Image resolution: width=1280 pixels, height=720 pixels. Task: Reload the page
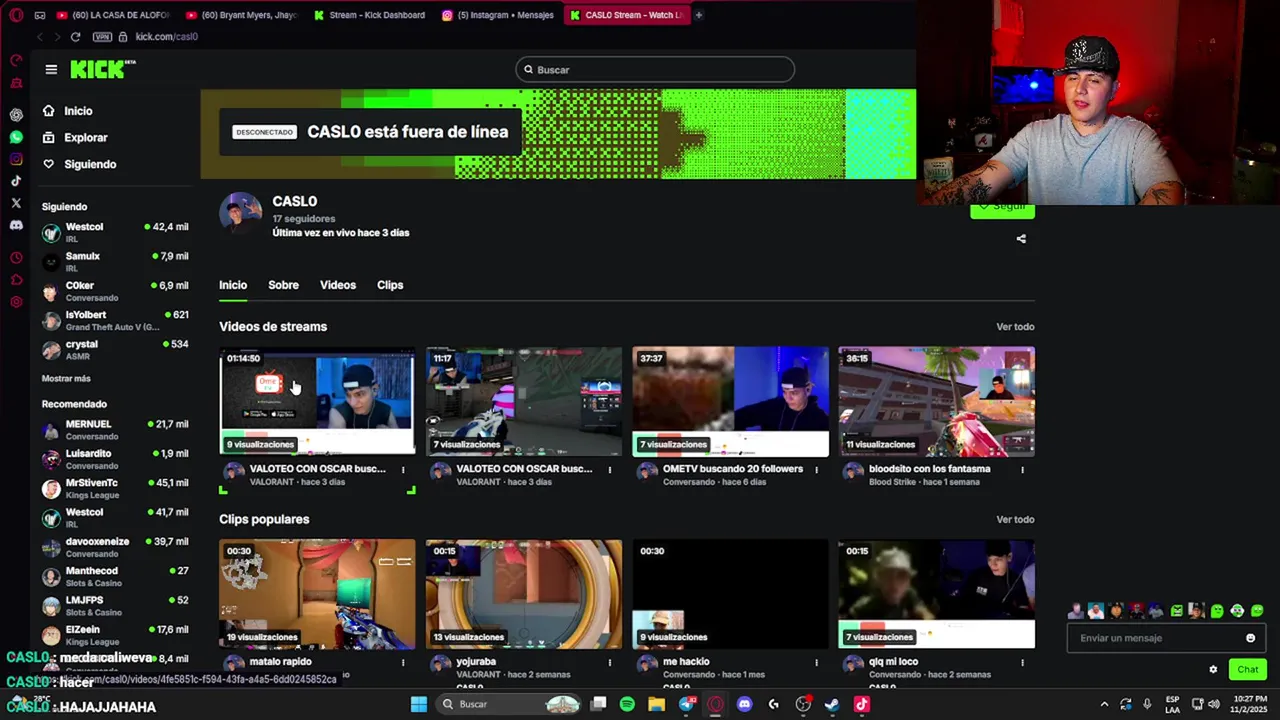(x=75, y=37)
